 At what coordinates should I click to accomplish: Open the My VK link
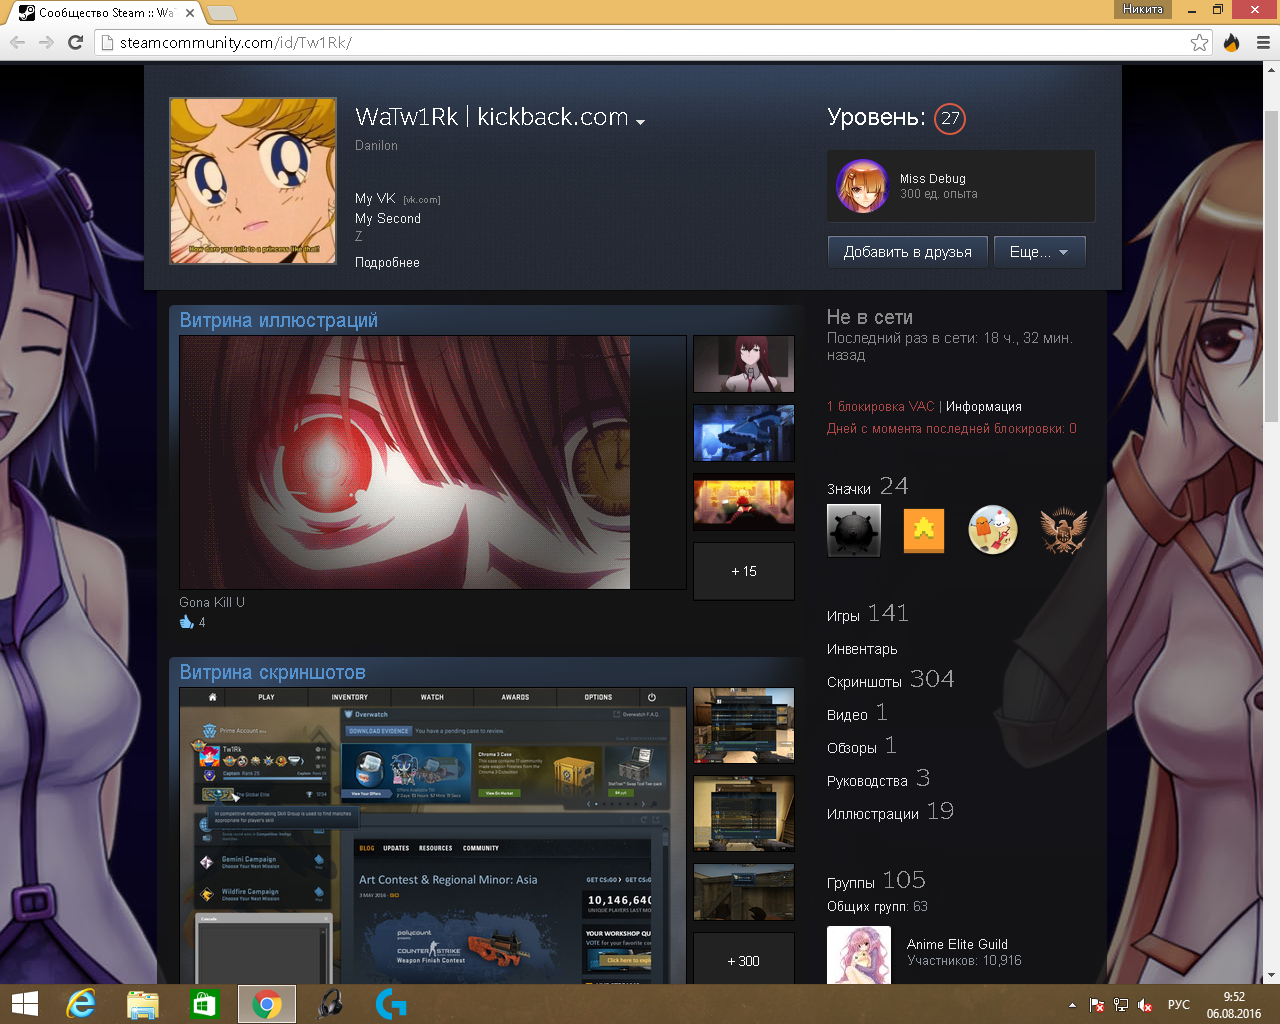[375, 198]
